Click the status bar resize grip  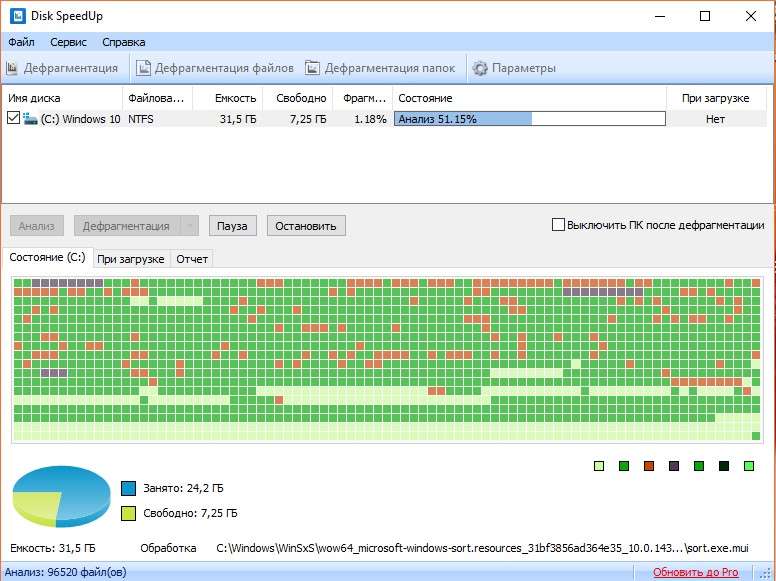click(x=764, y=572)
